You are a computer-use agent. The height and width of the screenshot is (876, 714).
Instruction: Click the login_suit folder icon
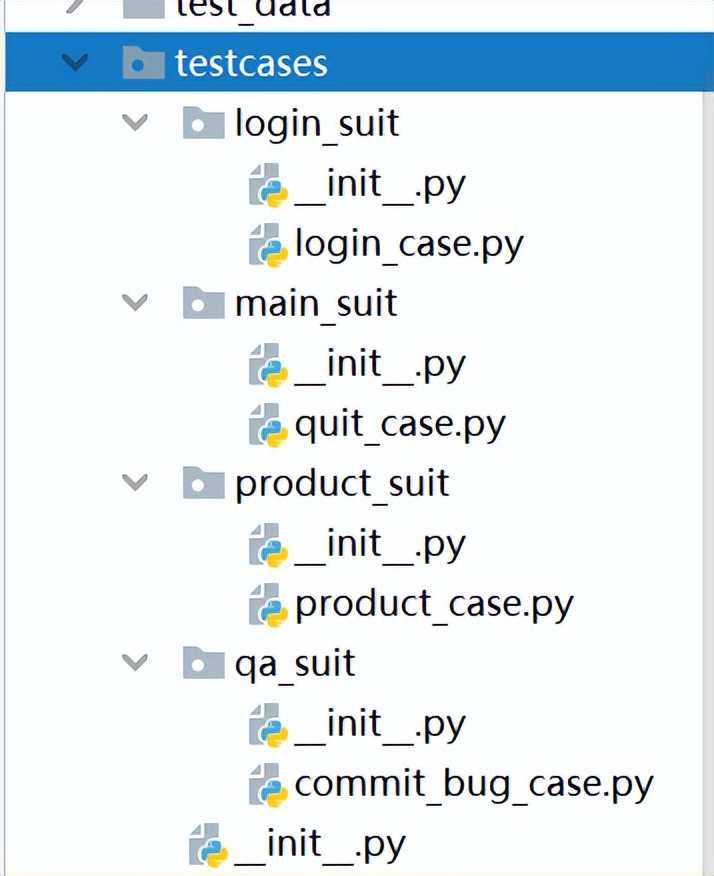[x=203, y=124]
